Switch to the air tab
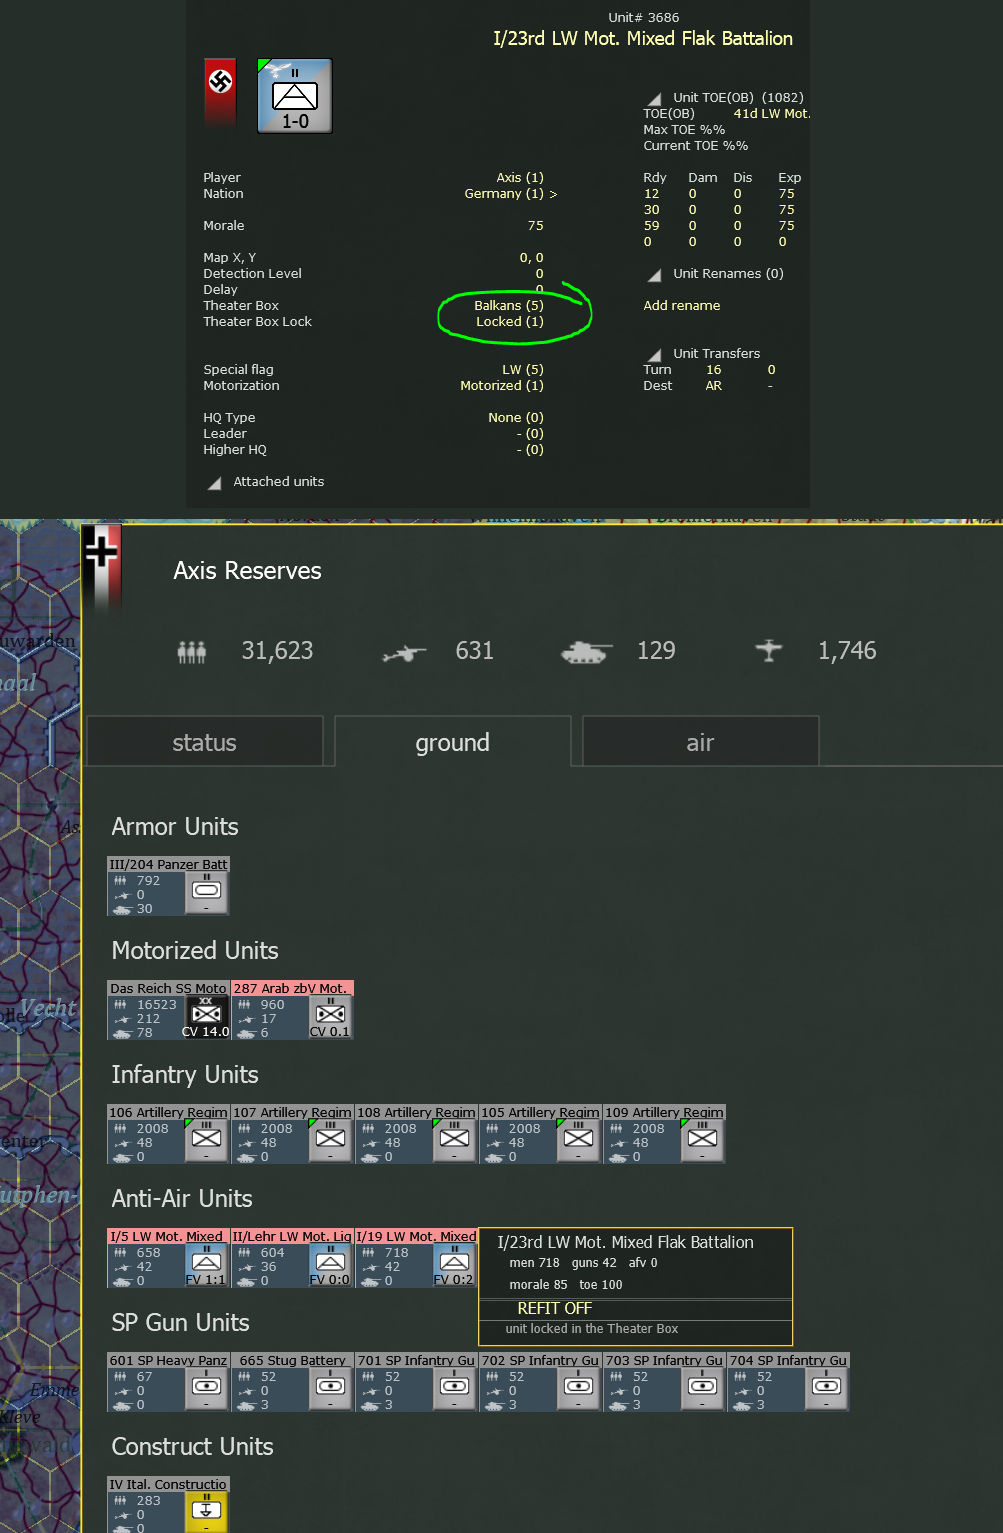This screenshot has height=1533, width=1003. click(699, 742)
